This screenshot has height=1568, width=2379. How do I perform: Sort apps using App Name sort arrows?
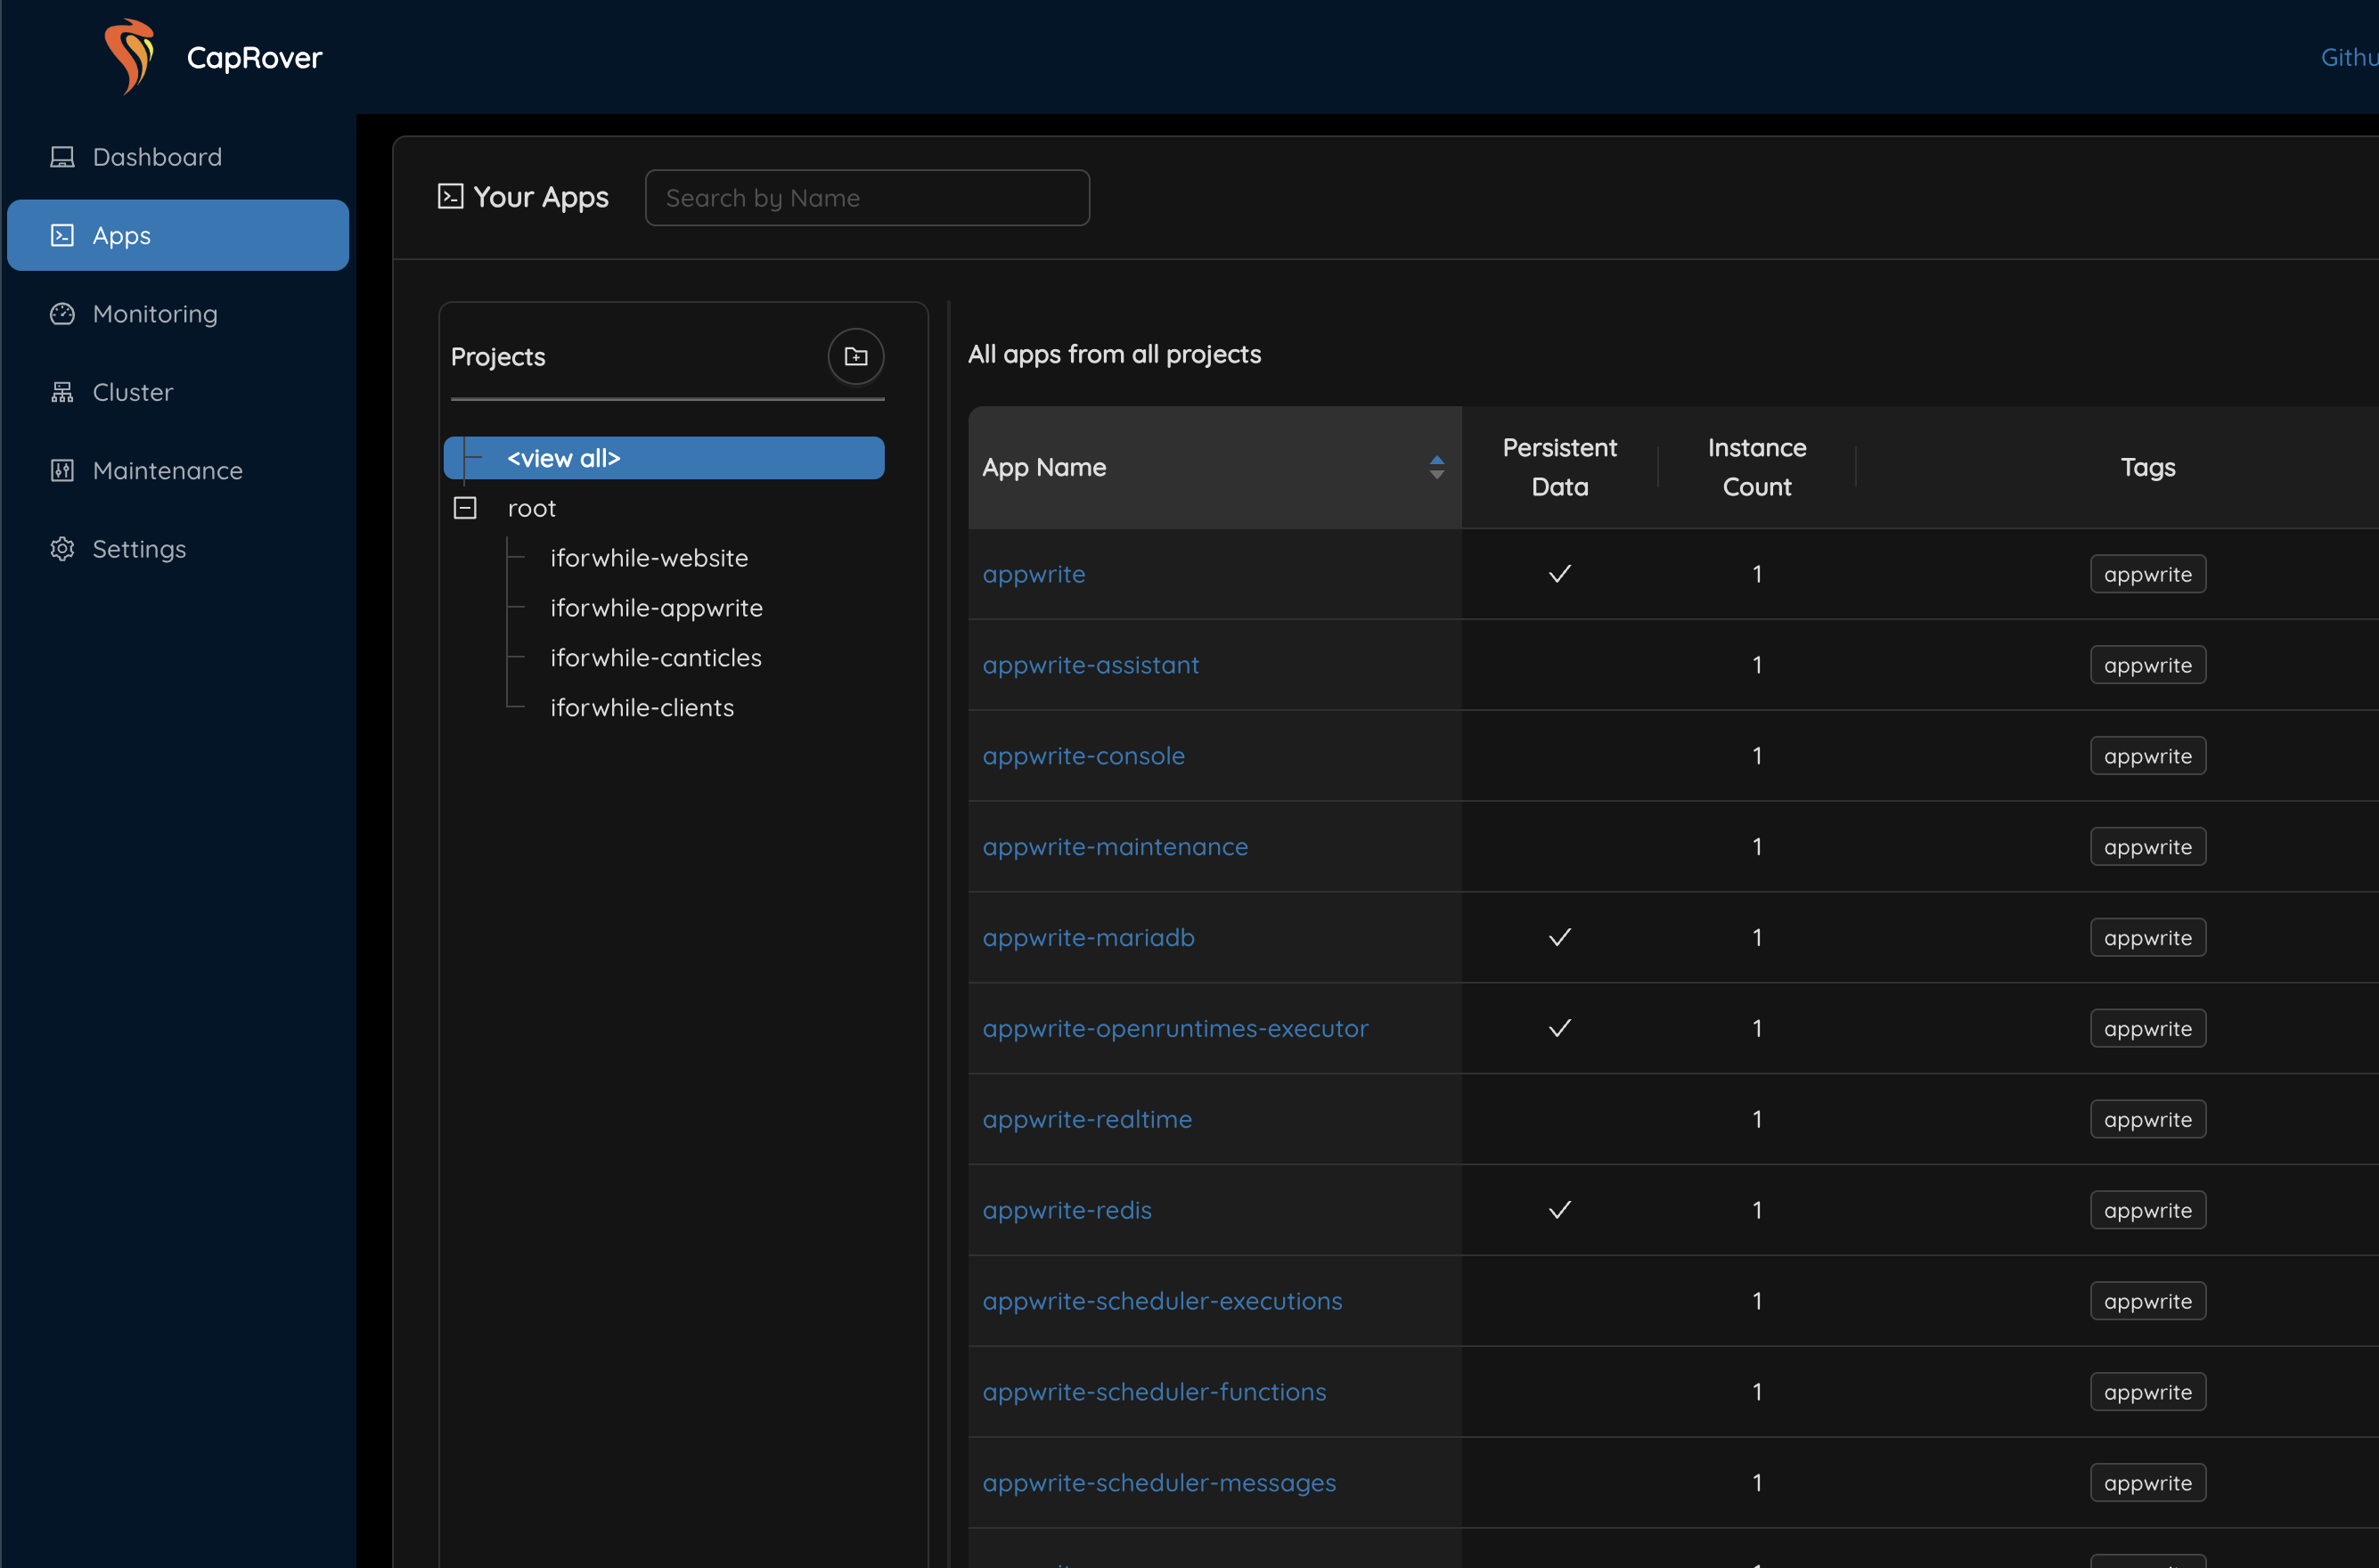pyautogui.click(x=1436, y=467)
